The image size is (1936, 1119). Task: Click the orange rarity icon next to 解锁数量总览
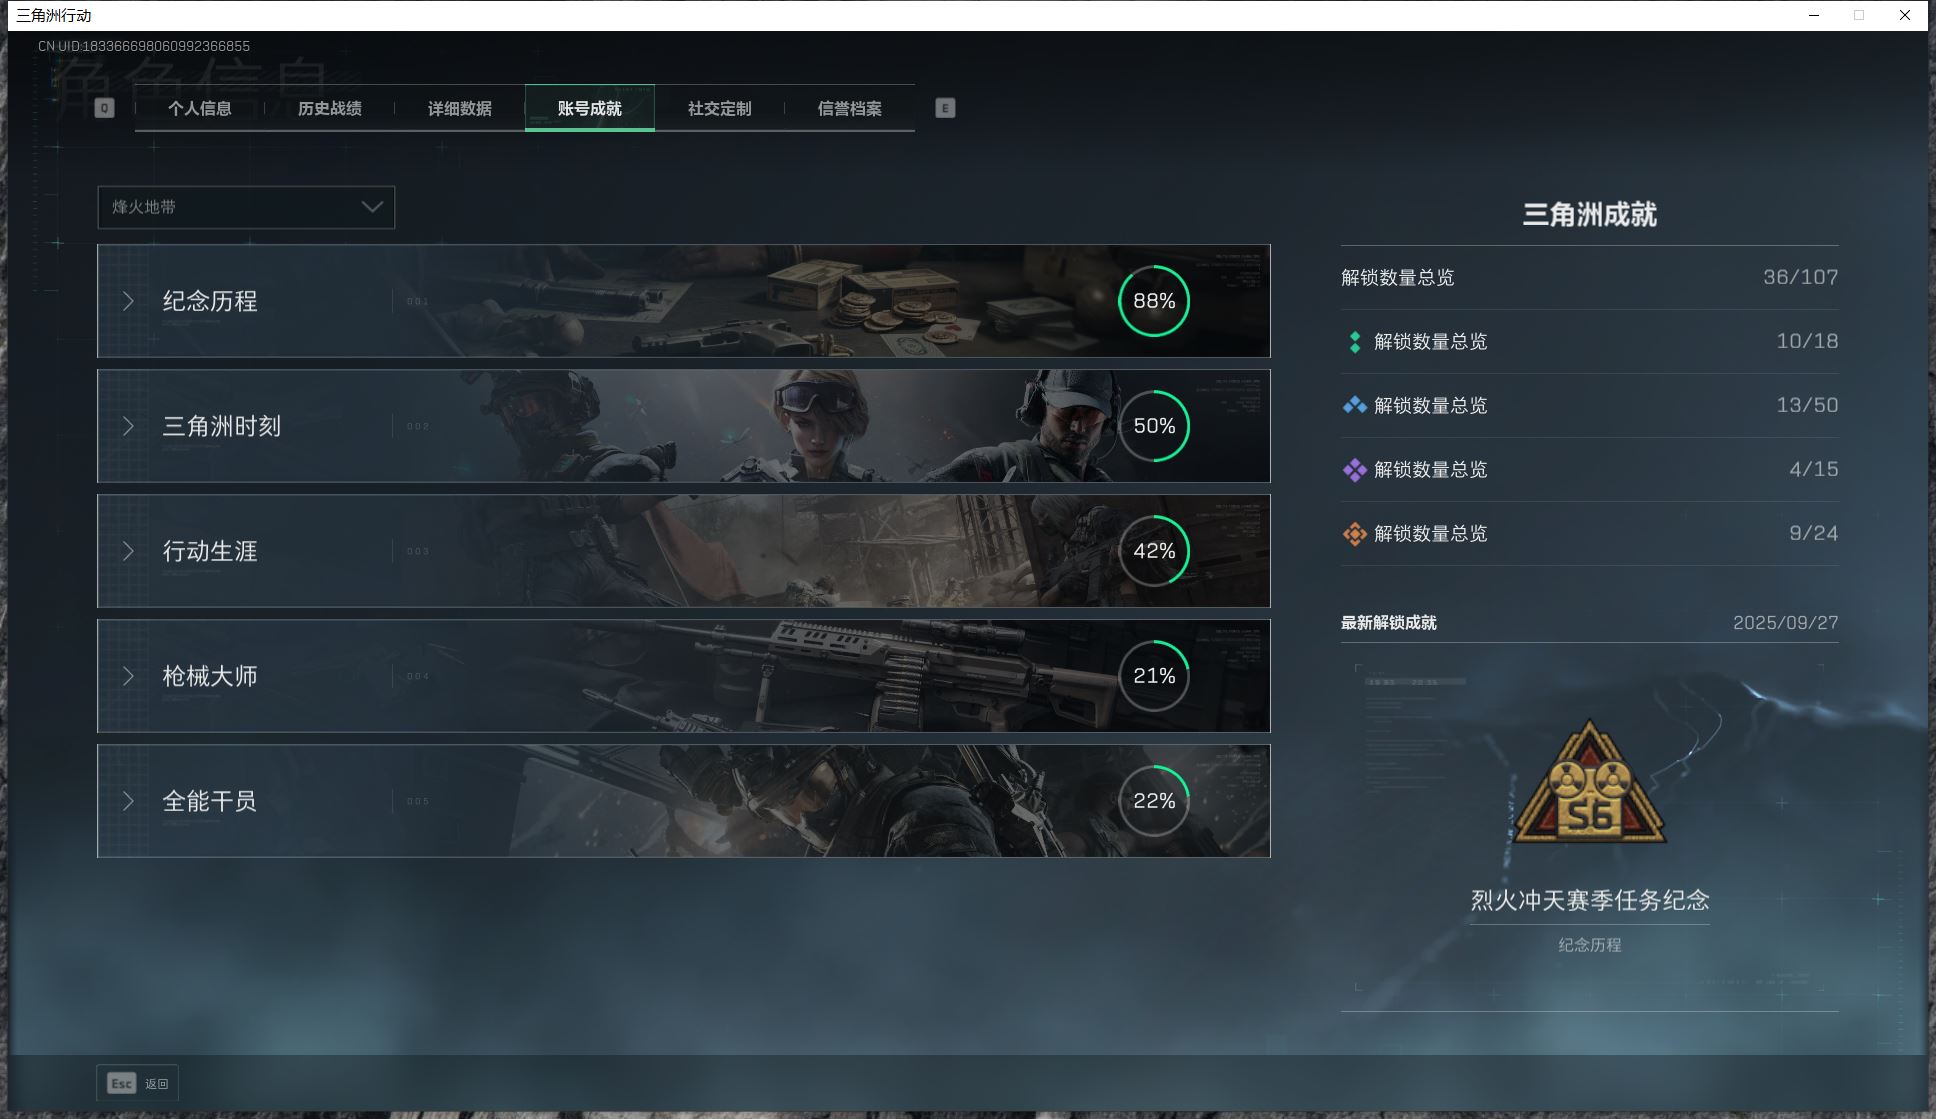[1354, 533]
